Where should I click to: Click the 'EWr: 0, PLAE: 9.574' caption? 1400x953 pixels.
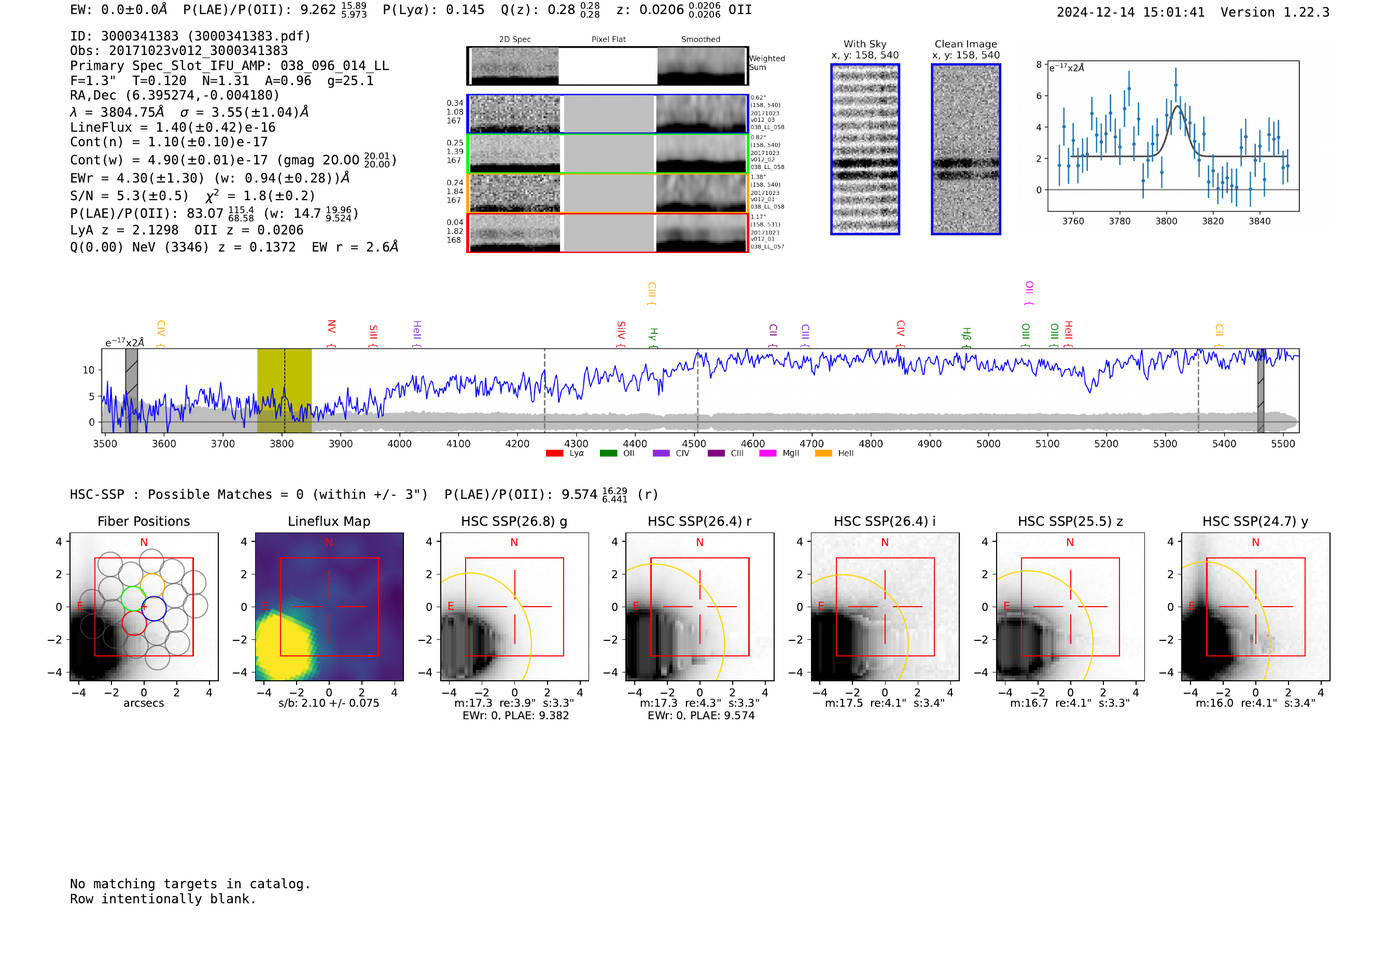tap(700, 716)
